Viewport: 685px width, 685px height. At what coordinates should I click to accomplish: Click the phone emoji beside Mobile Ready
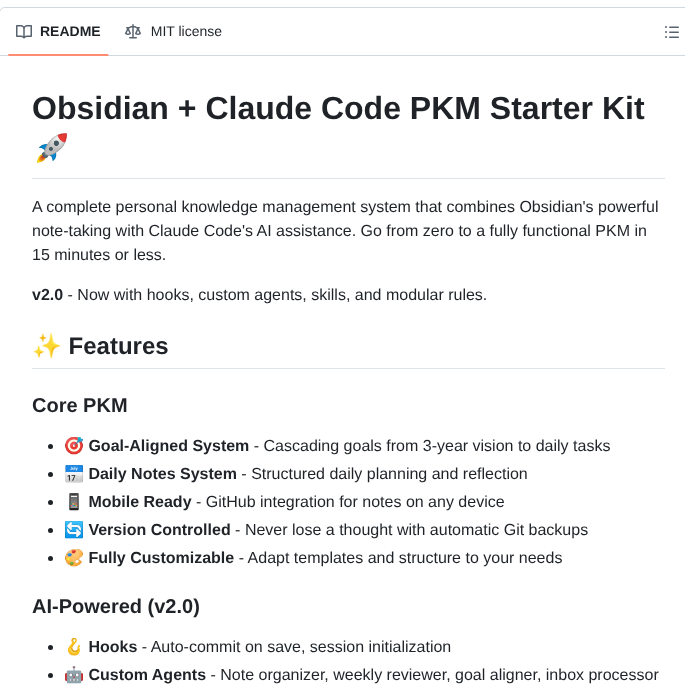[74, 502]
